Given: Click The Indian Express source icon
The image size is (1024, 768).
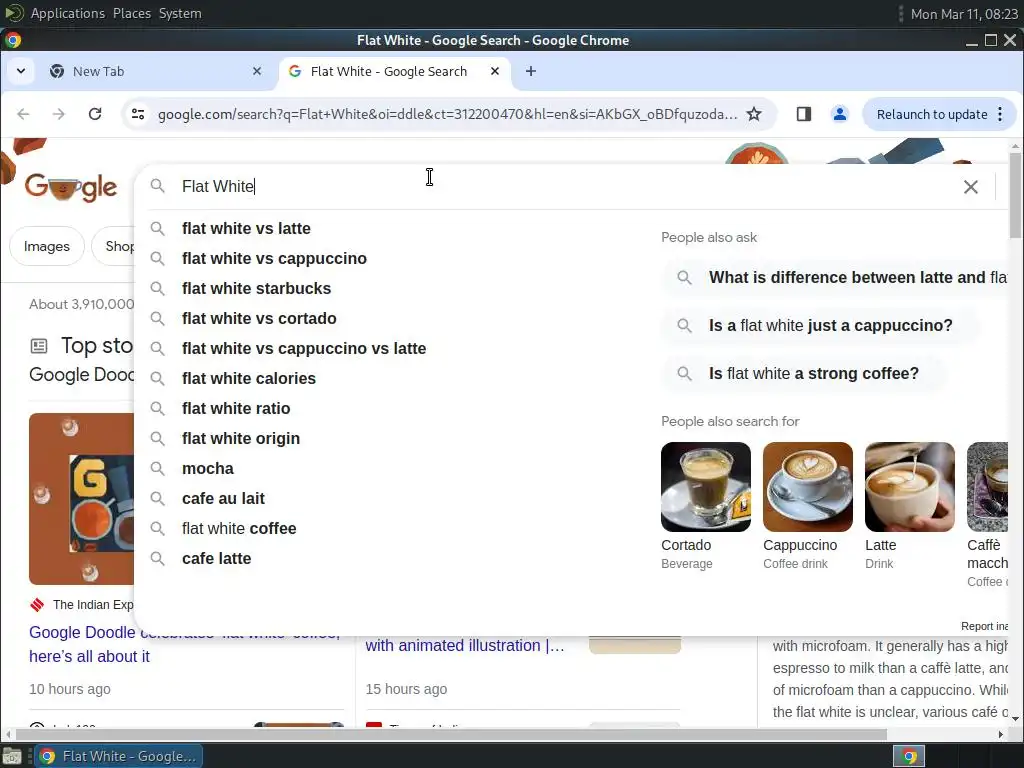Looking at the screenshot, I should click(37, 605).
